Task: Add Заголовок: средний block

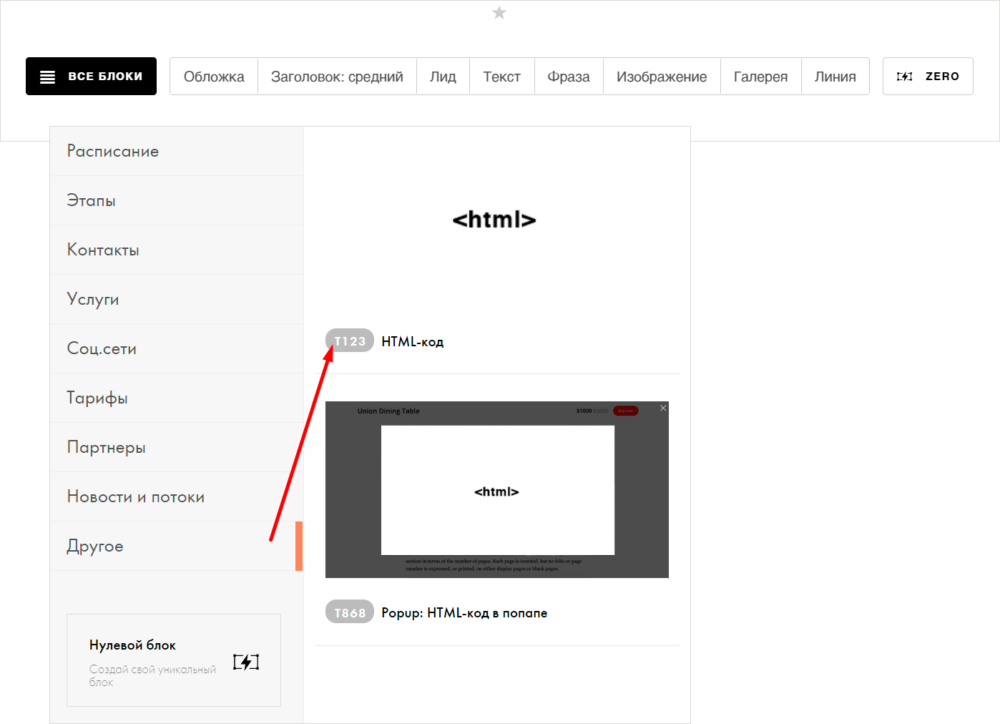Action: [x=337, y=76]
